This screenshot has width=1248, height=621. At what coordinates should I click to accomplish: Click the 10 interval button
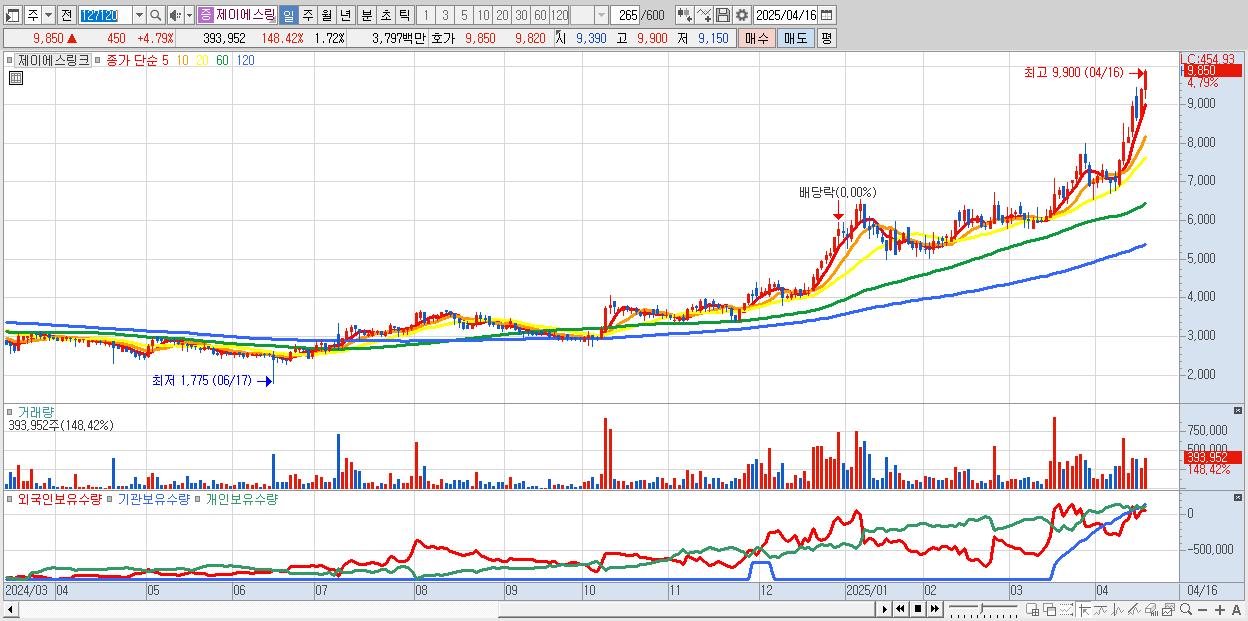[x=483, y=15]
